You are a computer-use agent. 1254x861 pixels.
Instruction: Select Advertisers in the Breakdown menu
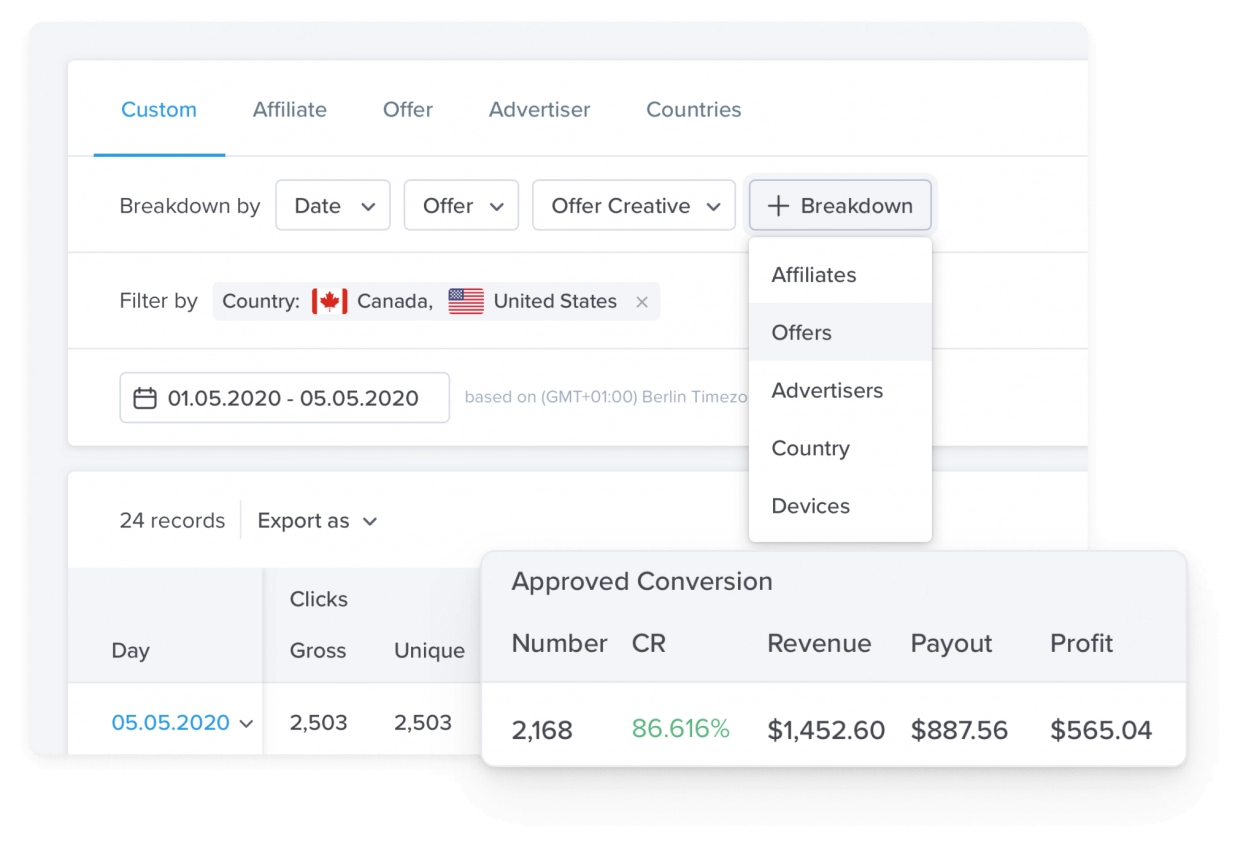827,391
